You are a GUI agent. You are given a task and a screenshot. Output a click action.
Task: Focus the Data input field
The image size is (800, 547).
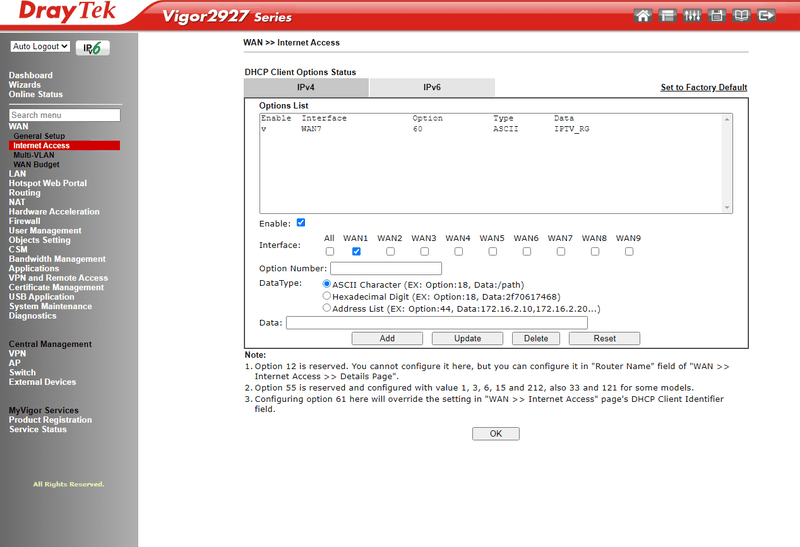tap(437, 323)
